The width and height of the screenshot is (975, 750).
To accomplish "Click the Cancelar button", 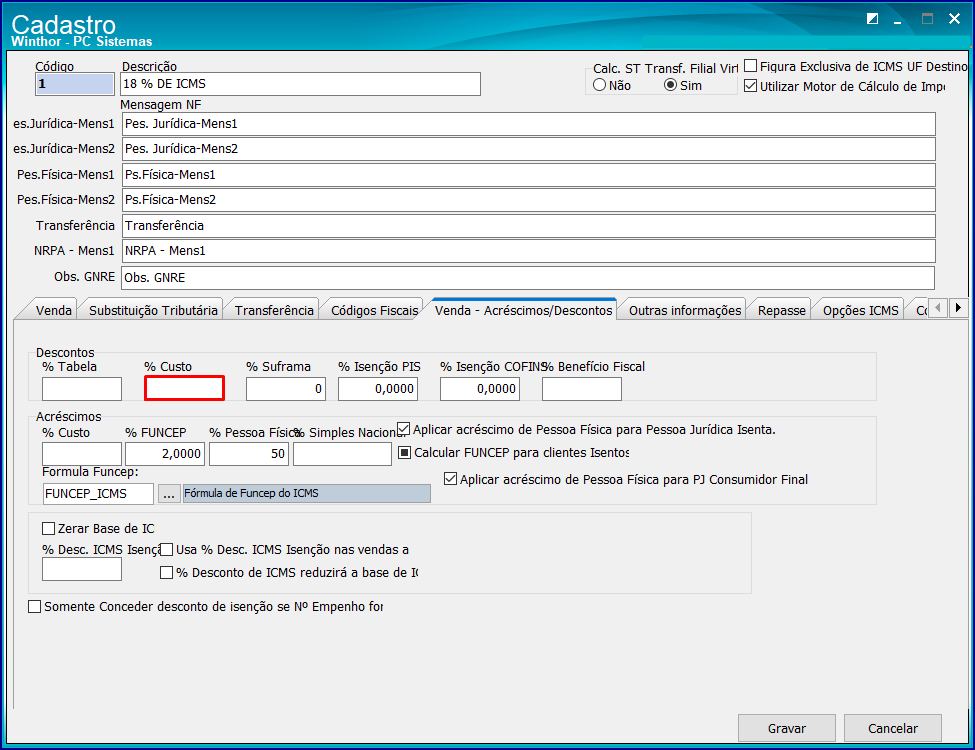I will coord(892,728).
